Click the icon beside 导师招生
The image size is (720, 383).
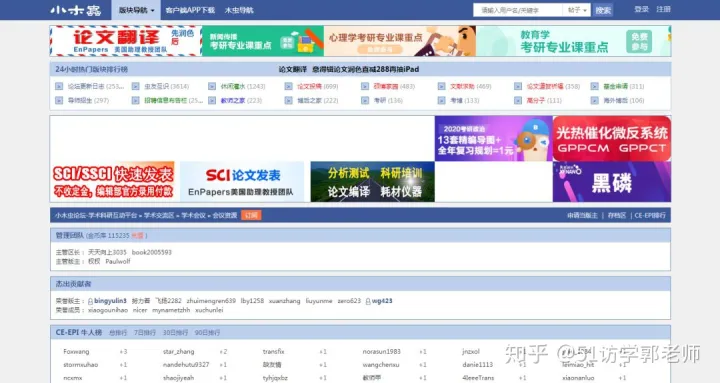tap(59, 100)
